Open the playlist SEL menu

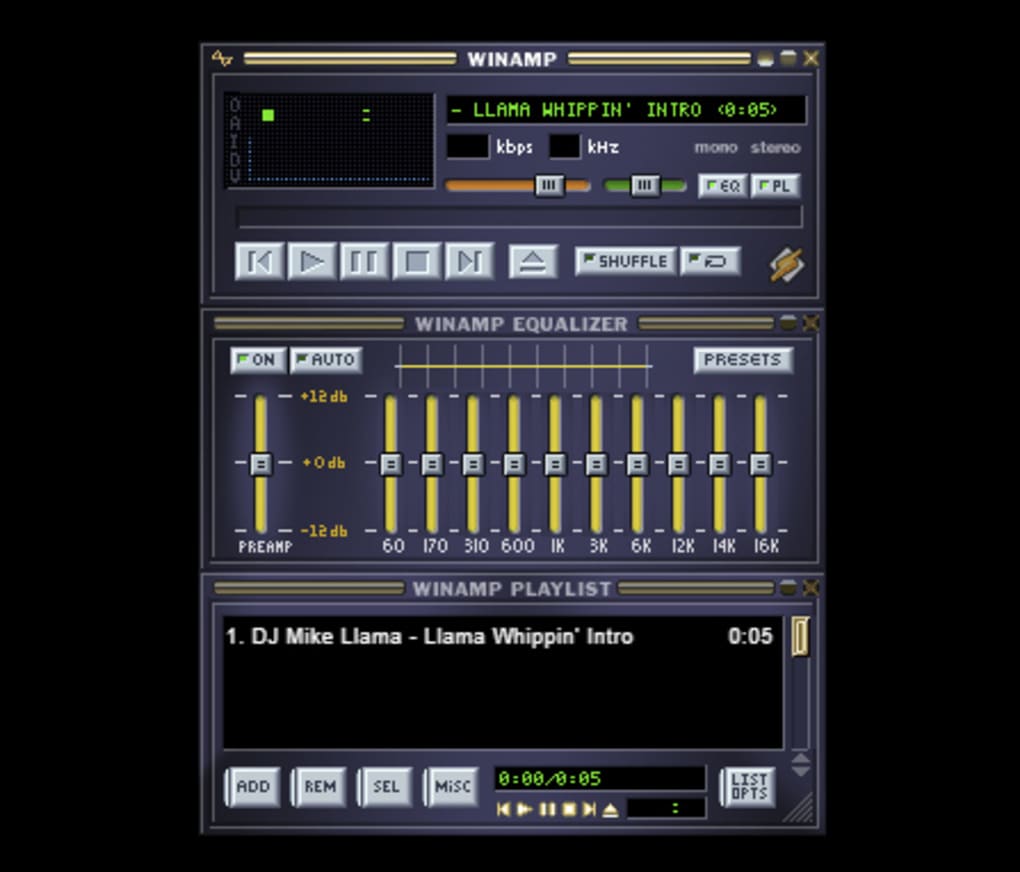pos(385,787)
